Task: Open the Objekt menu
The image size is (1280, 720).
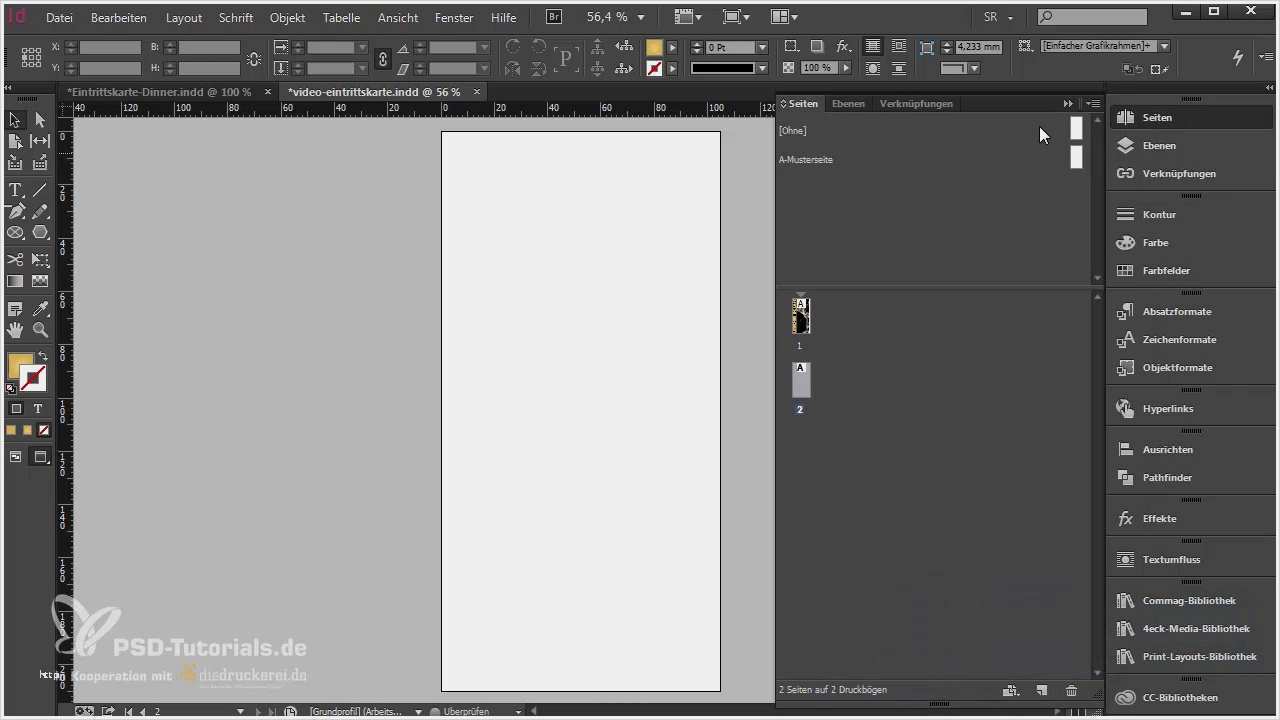Action: pos(287,18)
